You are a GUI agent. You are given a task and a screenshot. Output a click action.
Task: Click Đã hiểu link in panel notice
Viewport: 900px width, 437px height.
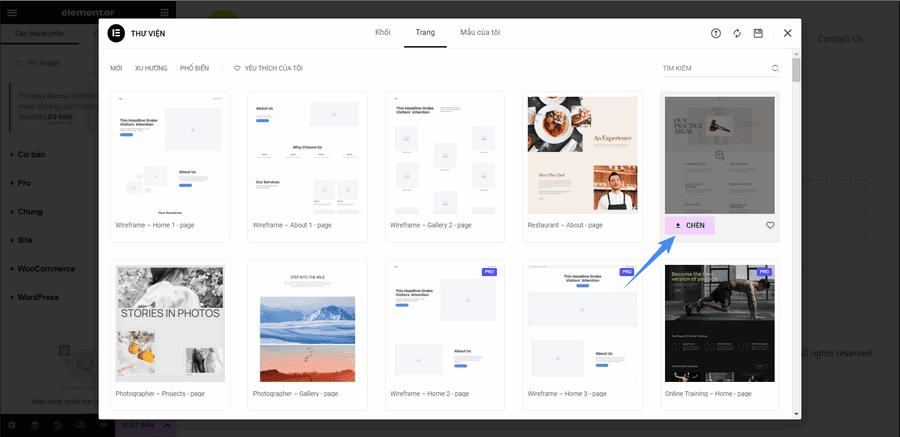[62, 117]
